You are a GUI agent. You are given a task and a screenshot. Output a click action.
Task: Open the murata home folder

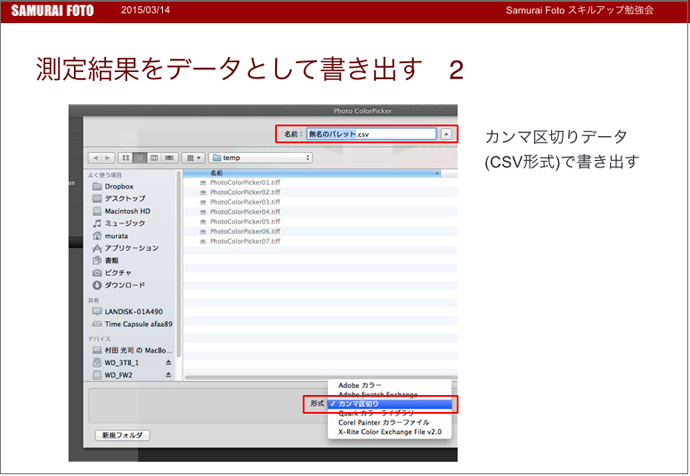[x=110, y=236]
